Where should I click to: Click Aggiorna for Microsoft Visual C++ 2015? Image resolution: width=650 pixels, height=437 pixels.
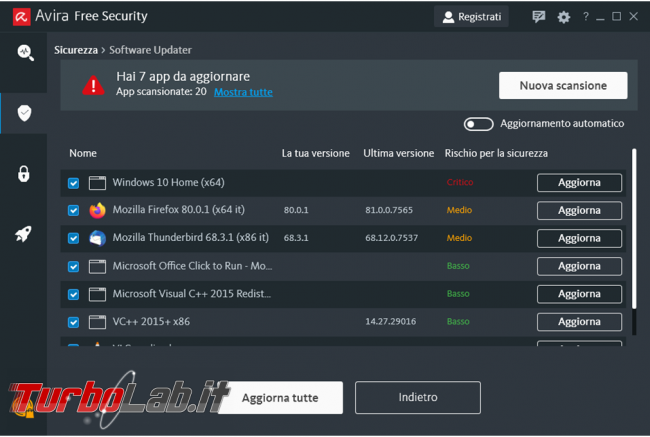(x=579, y=294)
